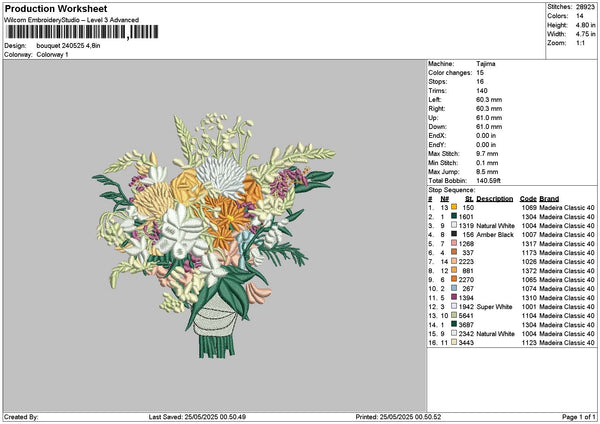Click the Wilcom EmbroideryStudio Level 3 Advanced text
Viewport: 600px width, 424px height.
72,20
